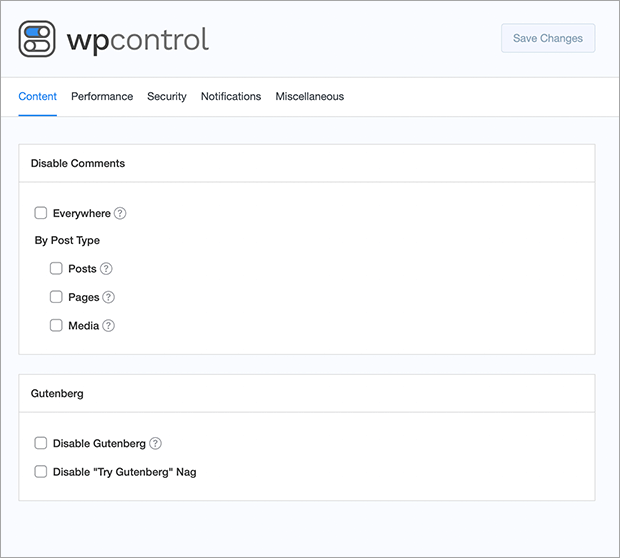This screenshot has width=620, height=558.
Task: Click the Content tab
Action: 38,96
